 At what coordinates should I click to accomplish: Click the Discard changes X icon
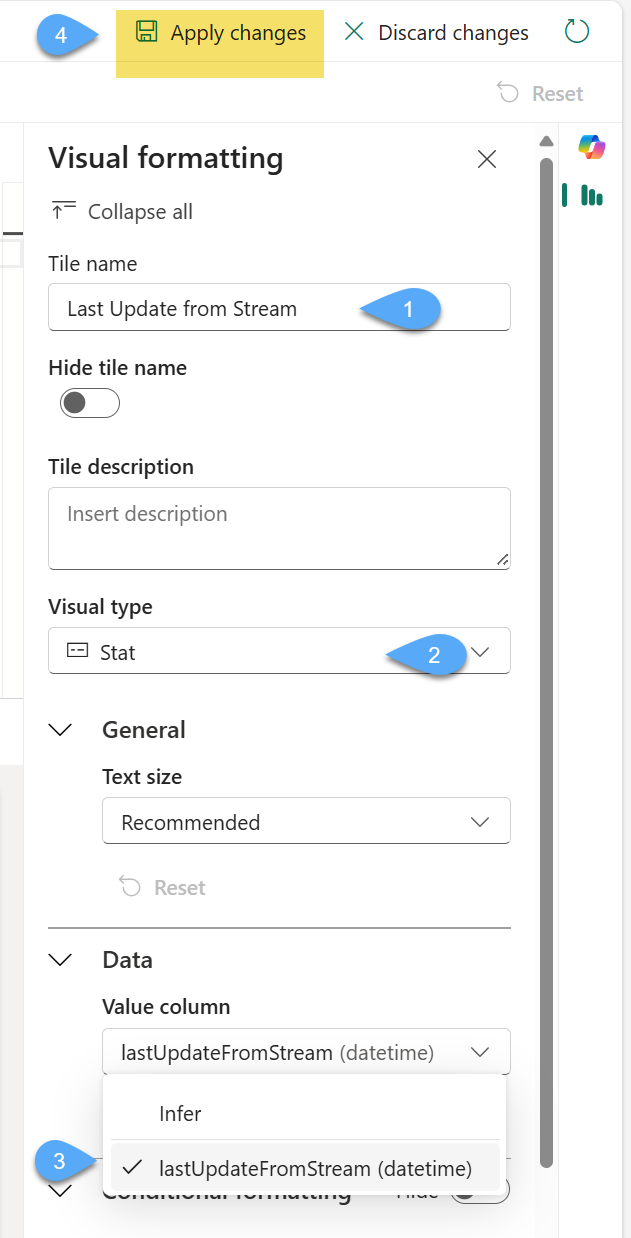(x=354, y=32)
